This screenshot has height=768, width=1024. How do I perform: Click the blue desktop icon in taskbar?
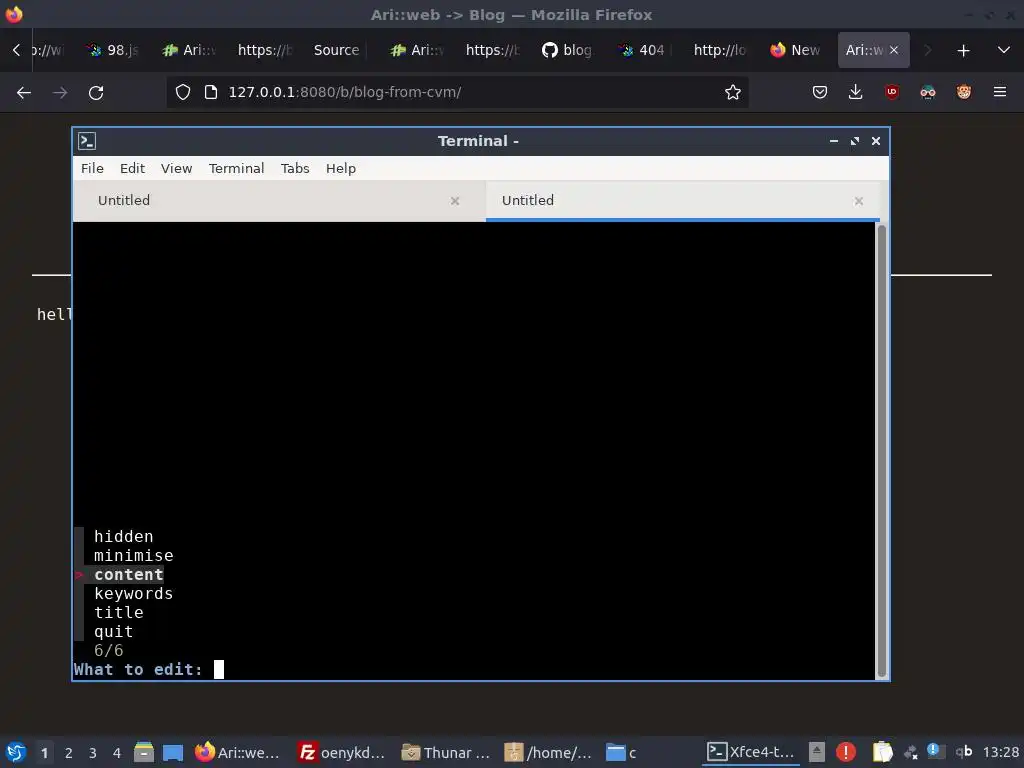click(172, 753)
